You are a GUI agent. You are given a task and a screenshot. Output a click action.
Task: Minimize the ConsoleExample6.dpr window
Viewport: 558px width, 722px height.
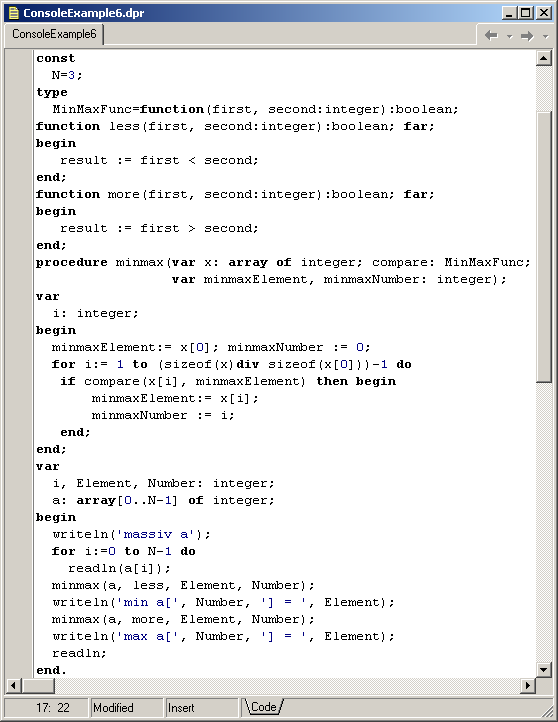[509, 12]
